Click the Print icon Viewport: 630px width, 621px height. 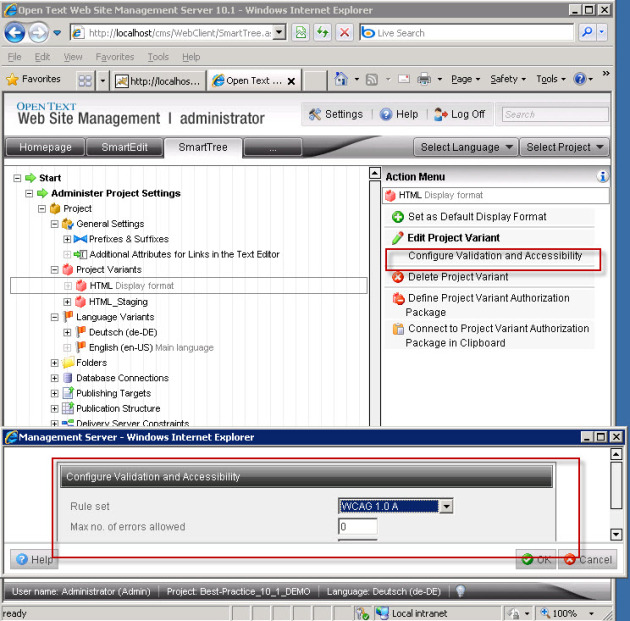pos(424,79)
